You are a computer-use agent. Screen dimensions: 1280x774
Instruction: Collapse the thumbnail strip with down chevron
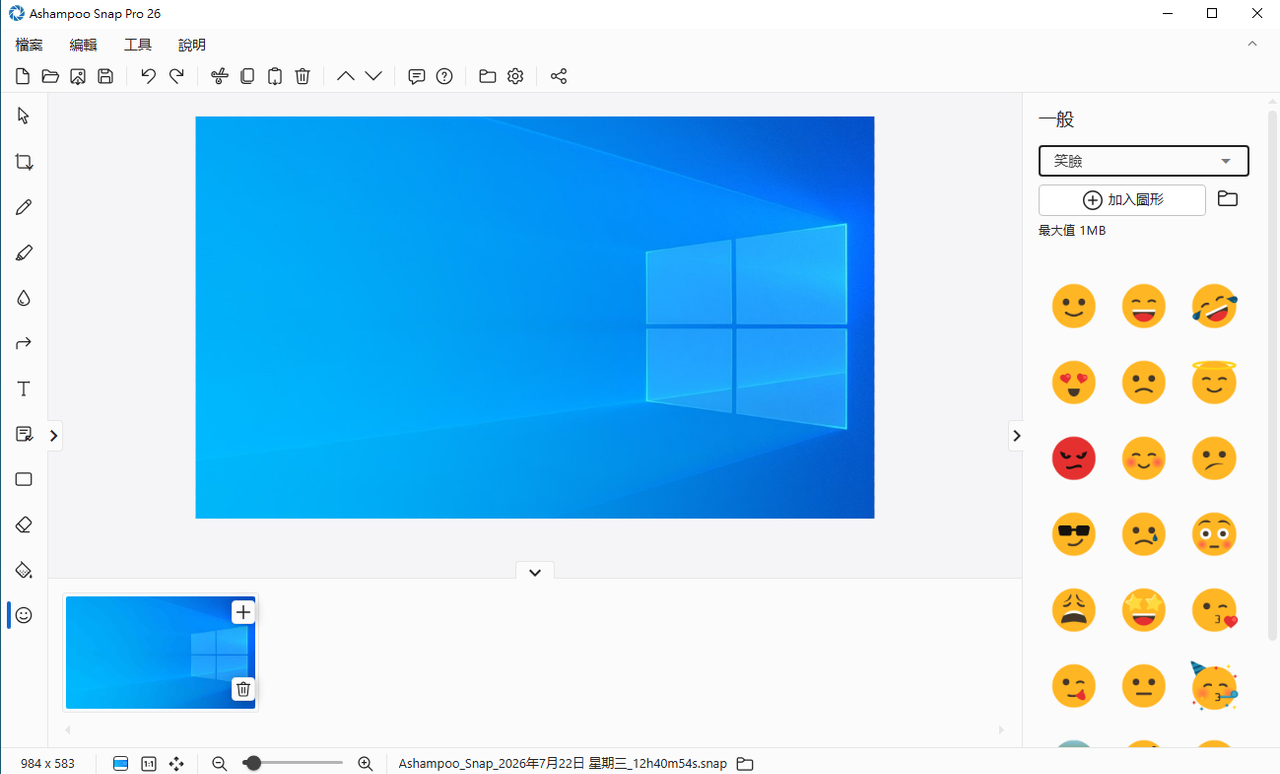pos(535,572)
